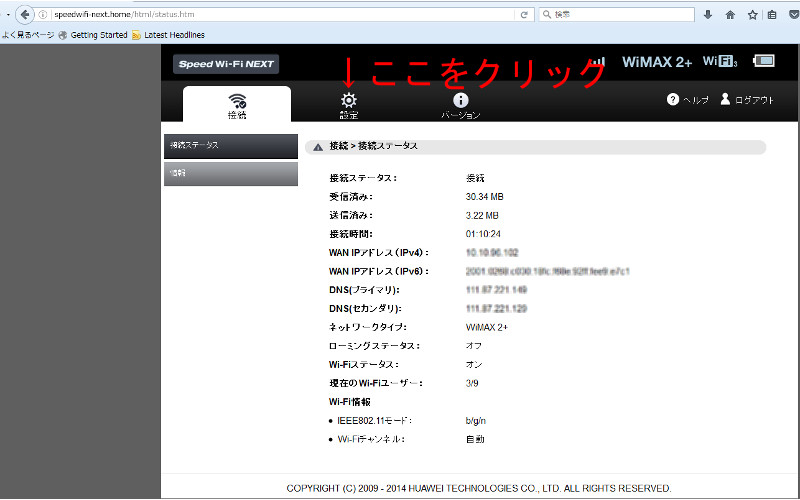800x500 pixels.
Task: Click the 接続 > 接続ステータス breadcrumb text
Action: point(373,146)
